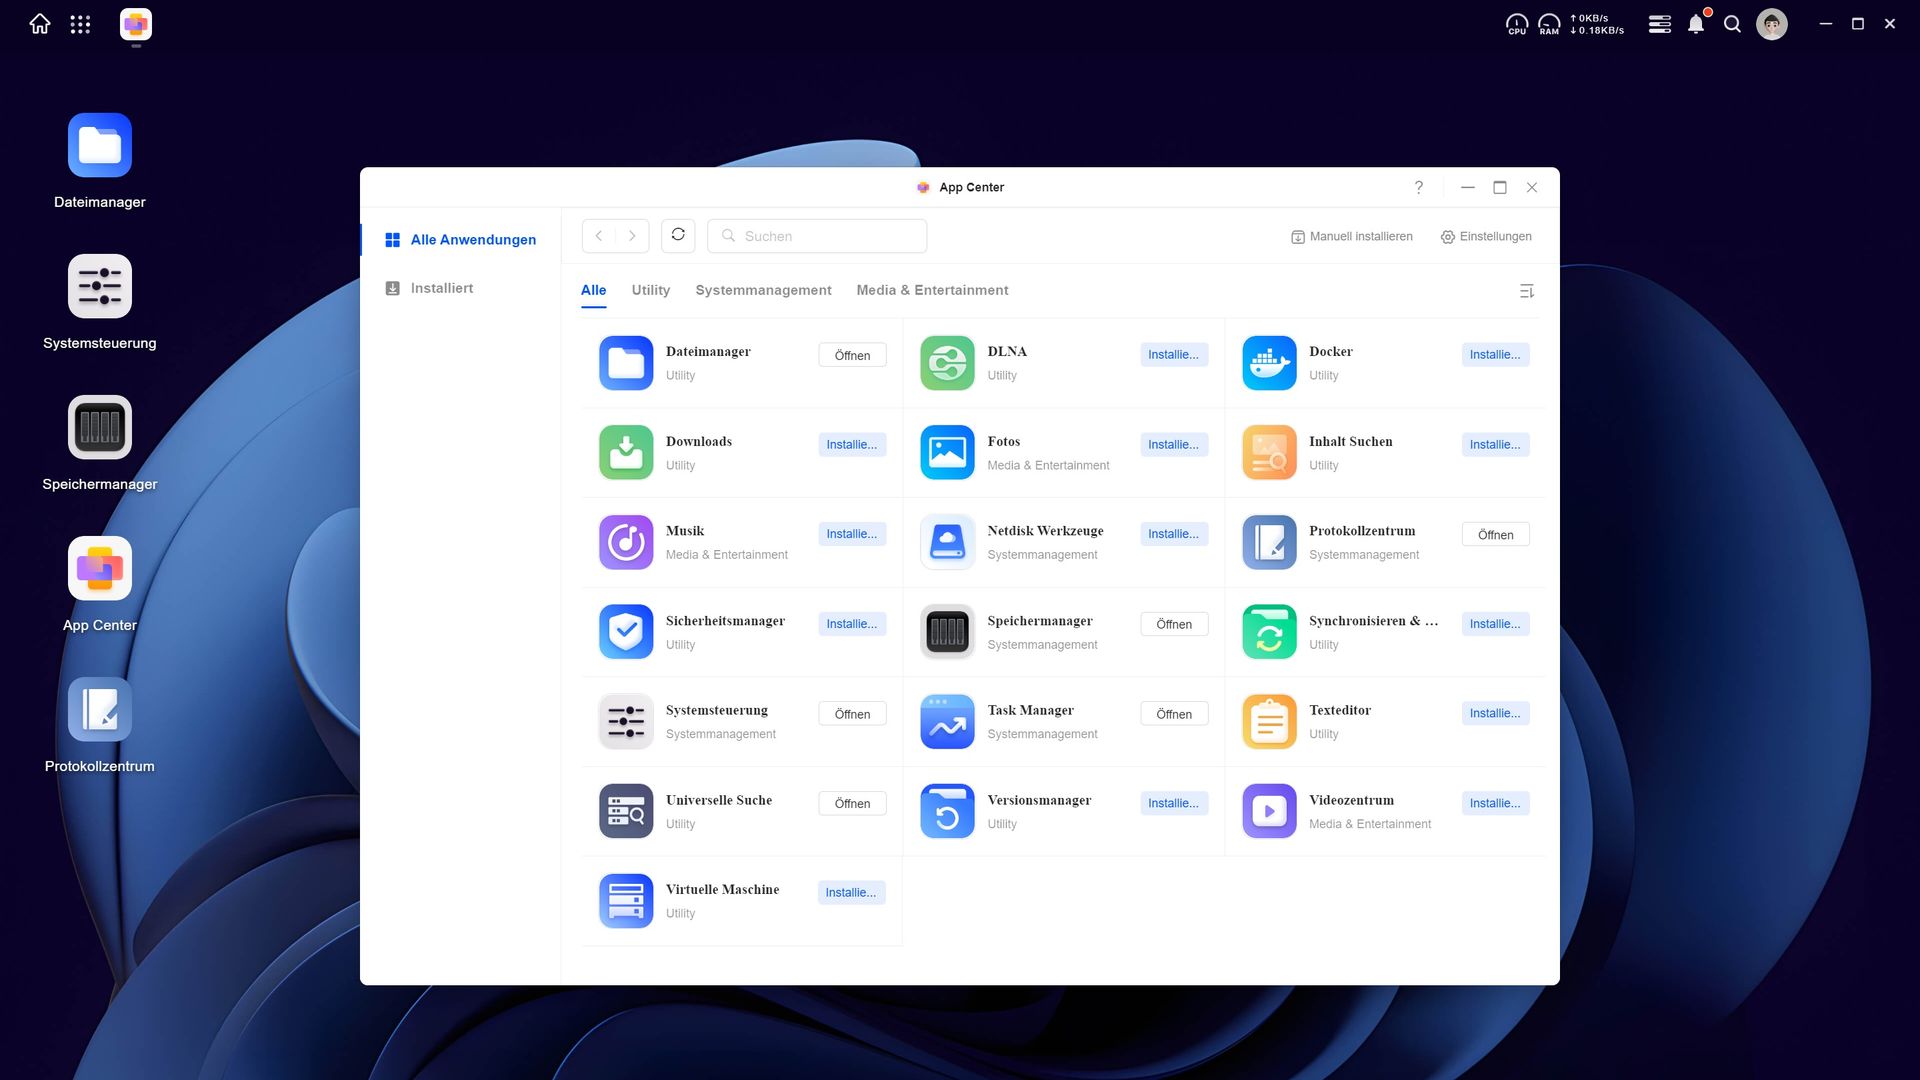Click the Task Manager app icon
The height and width of the screenshot is (1080, 1920).
click(x=947, y=722)
